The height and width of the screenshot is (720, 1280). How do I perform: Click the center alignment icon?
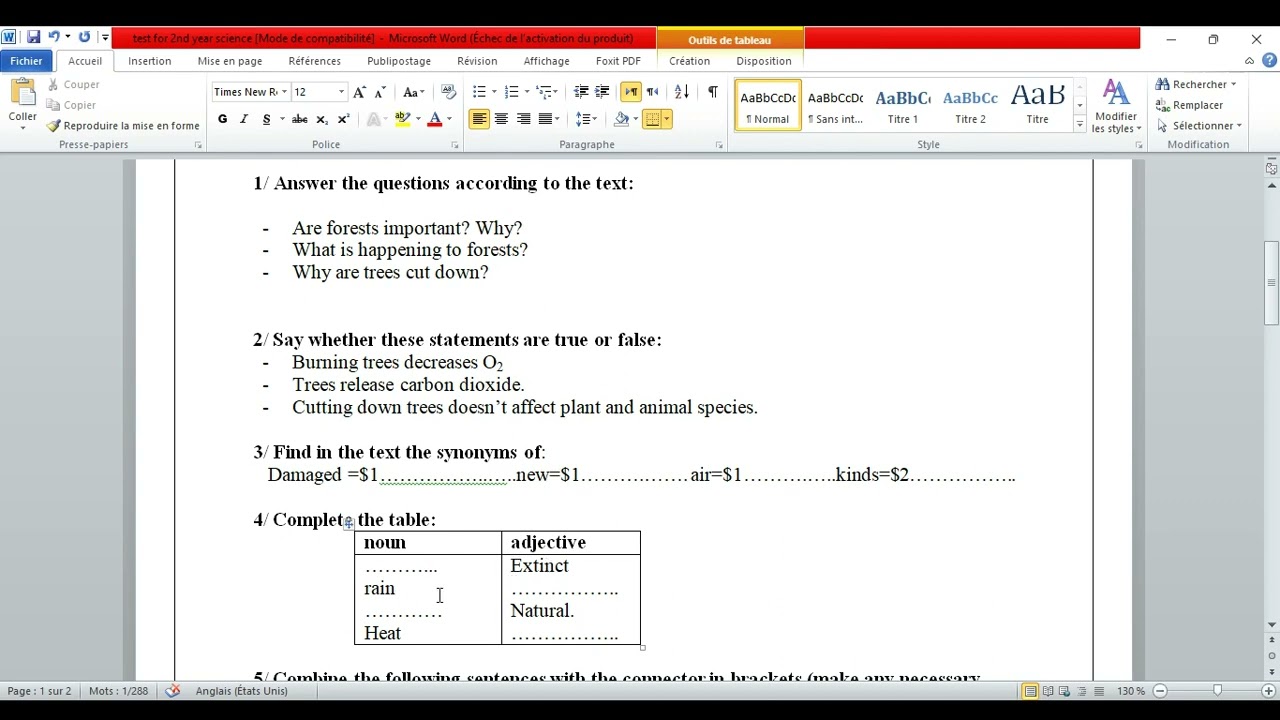[x=501, y=119]
